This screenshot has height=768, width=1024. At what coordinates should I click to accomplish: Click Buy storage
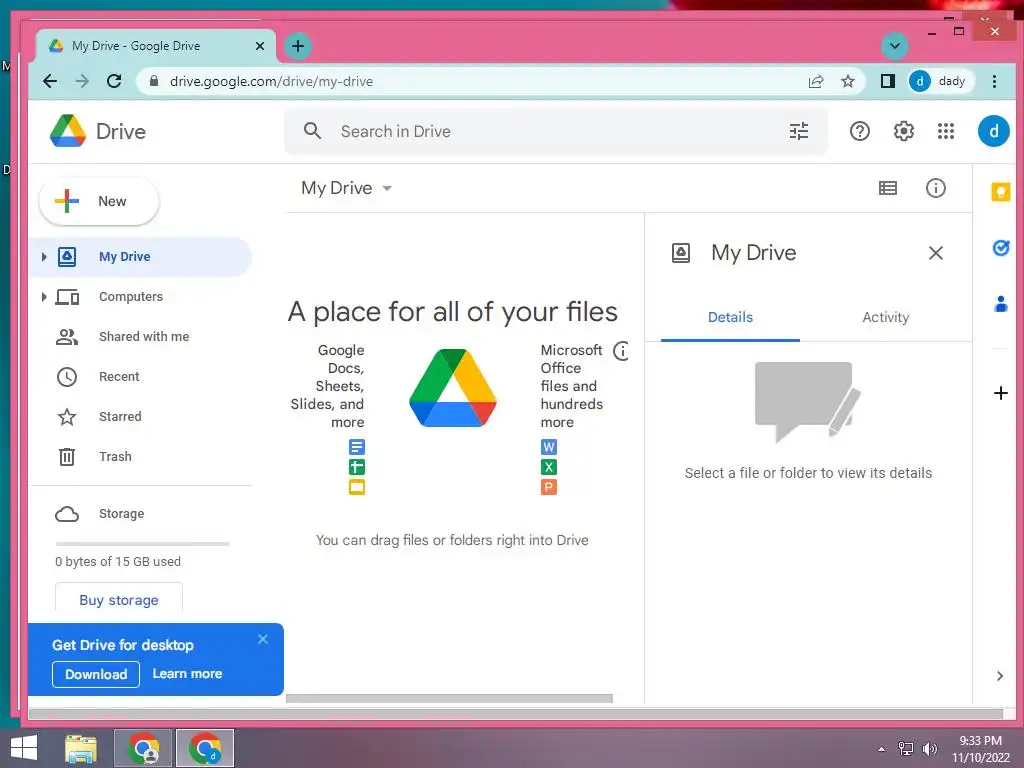click(x=119, y=600)
